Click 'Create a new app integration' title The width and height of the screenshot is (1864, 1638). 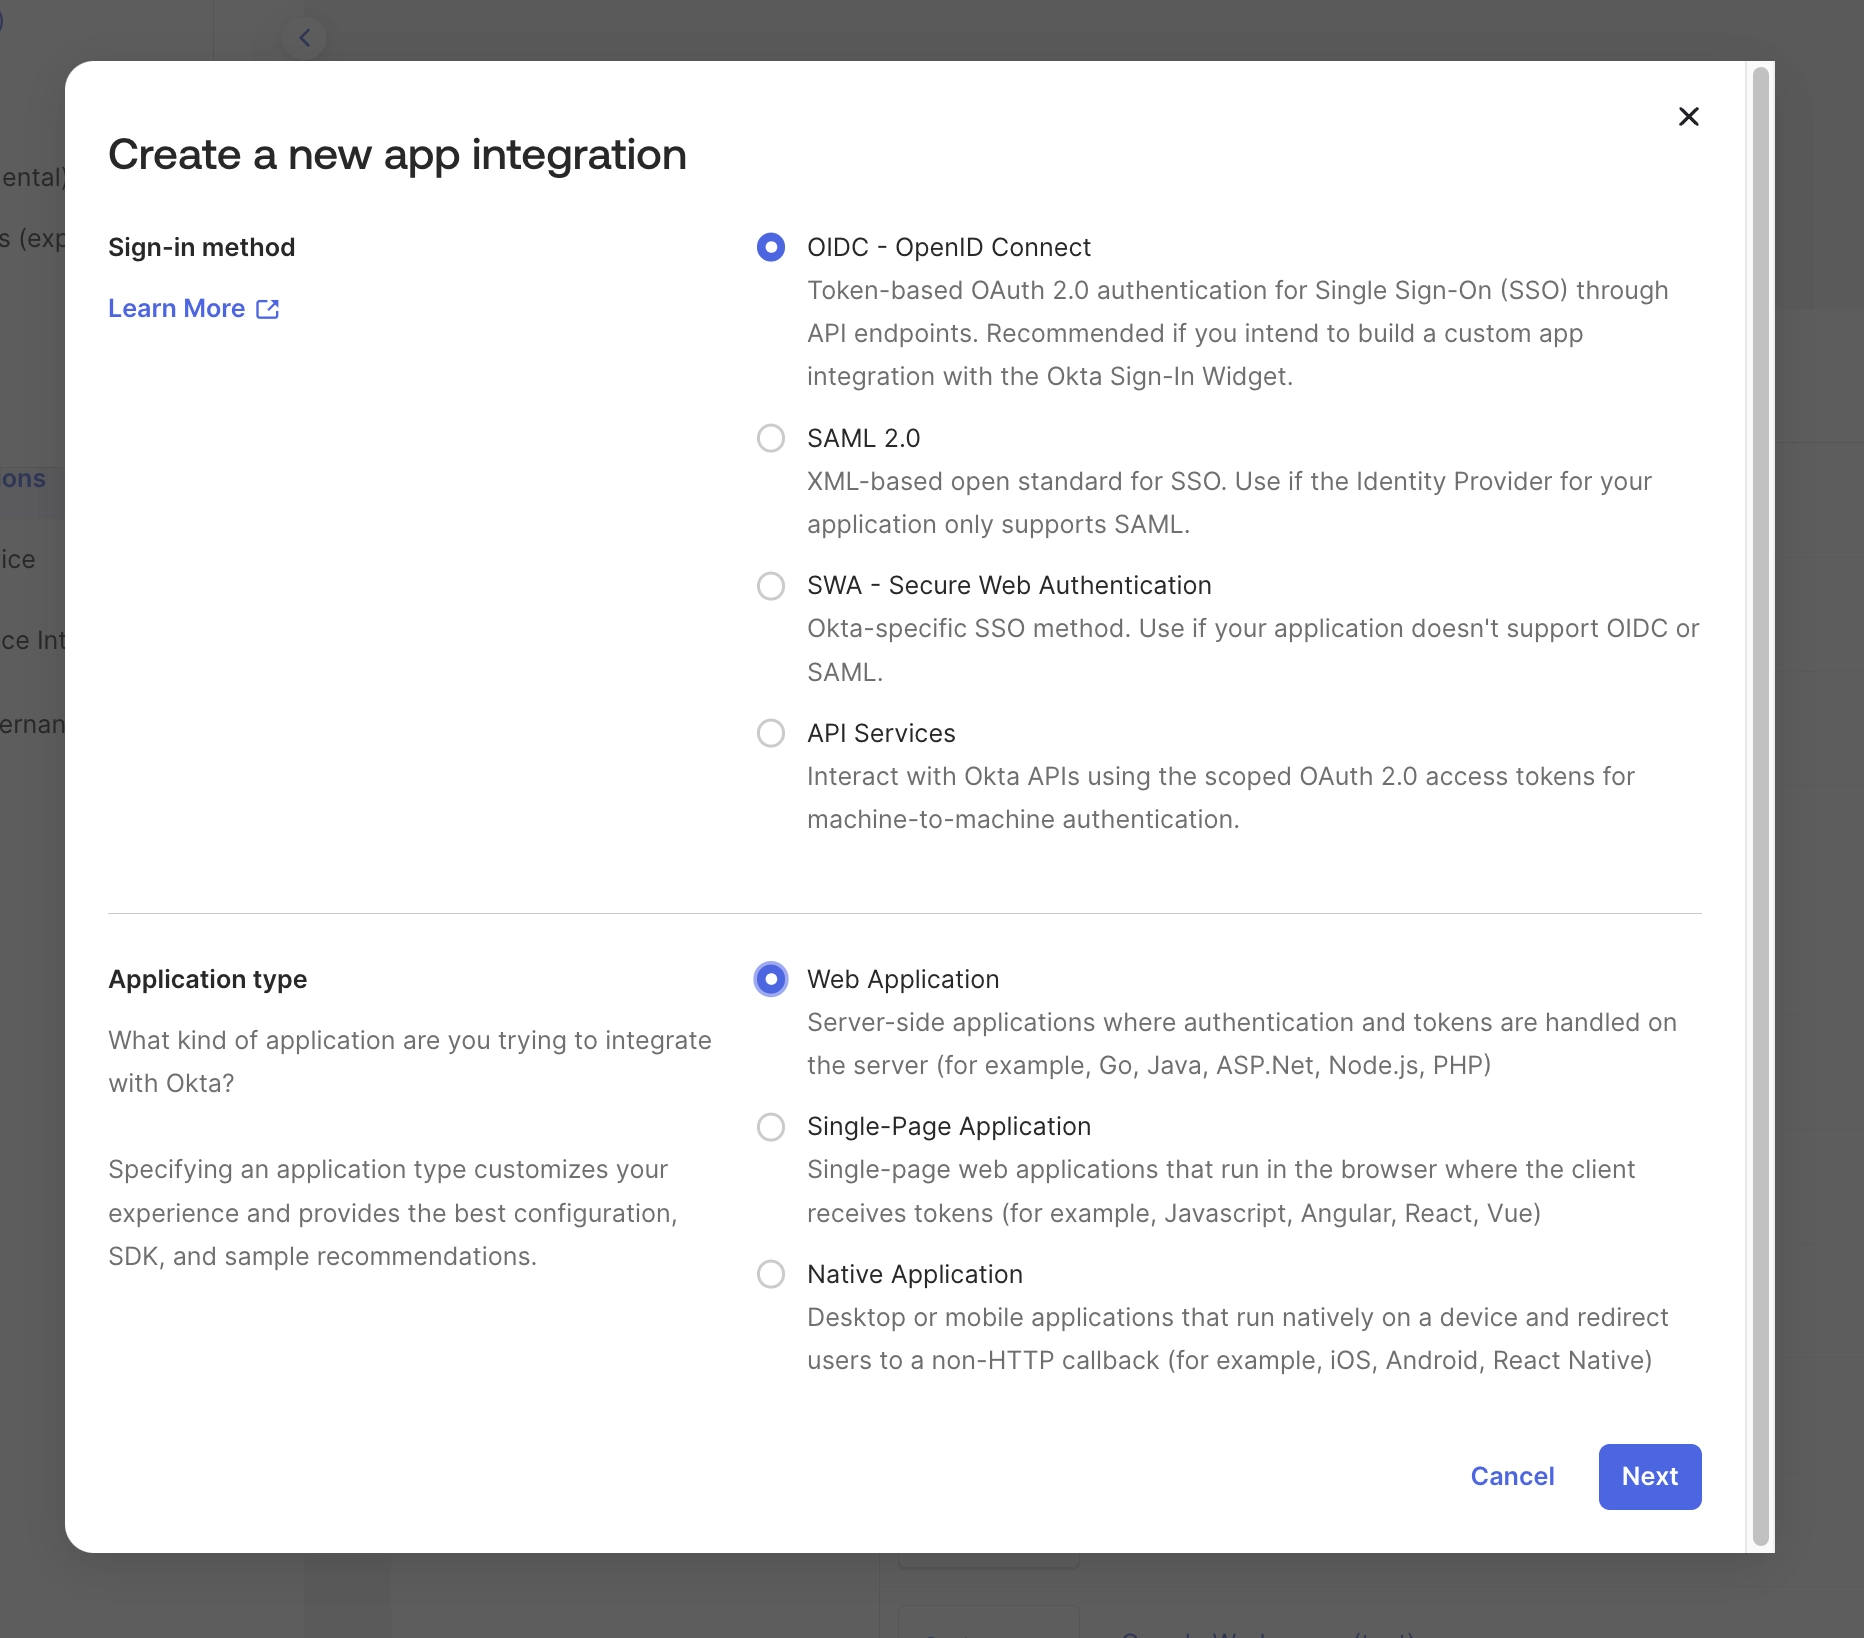397,155
